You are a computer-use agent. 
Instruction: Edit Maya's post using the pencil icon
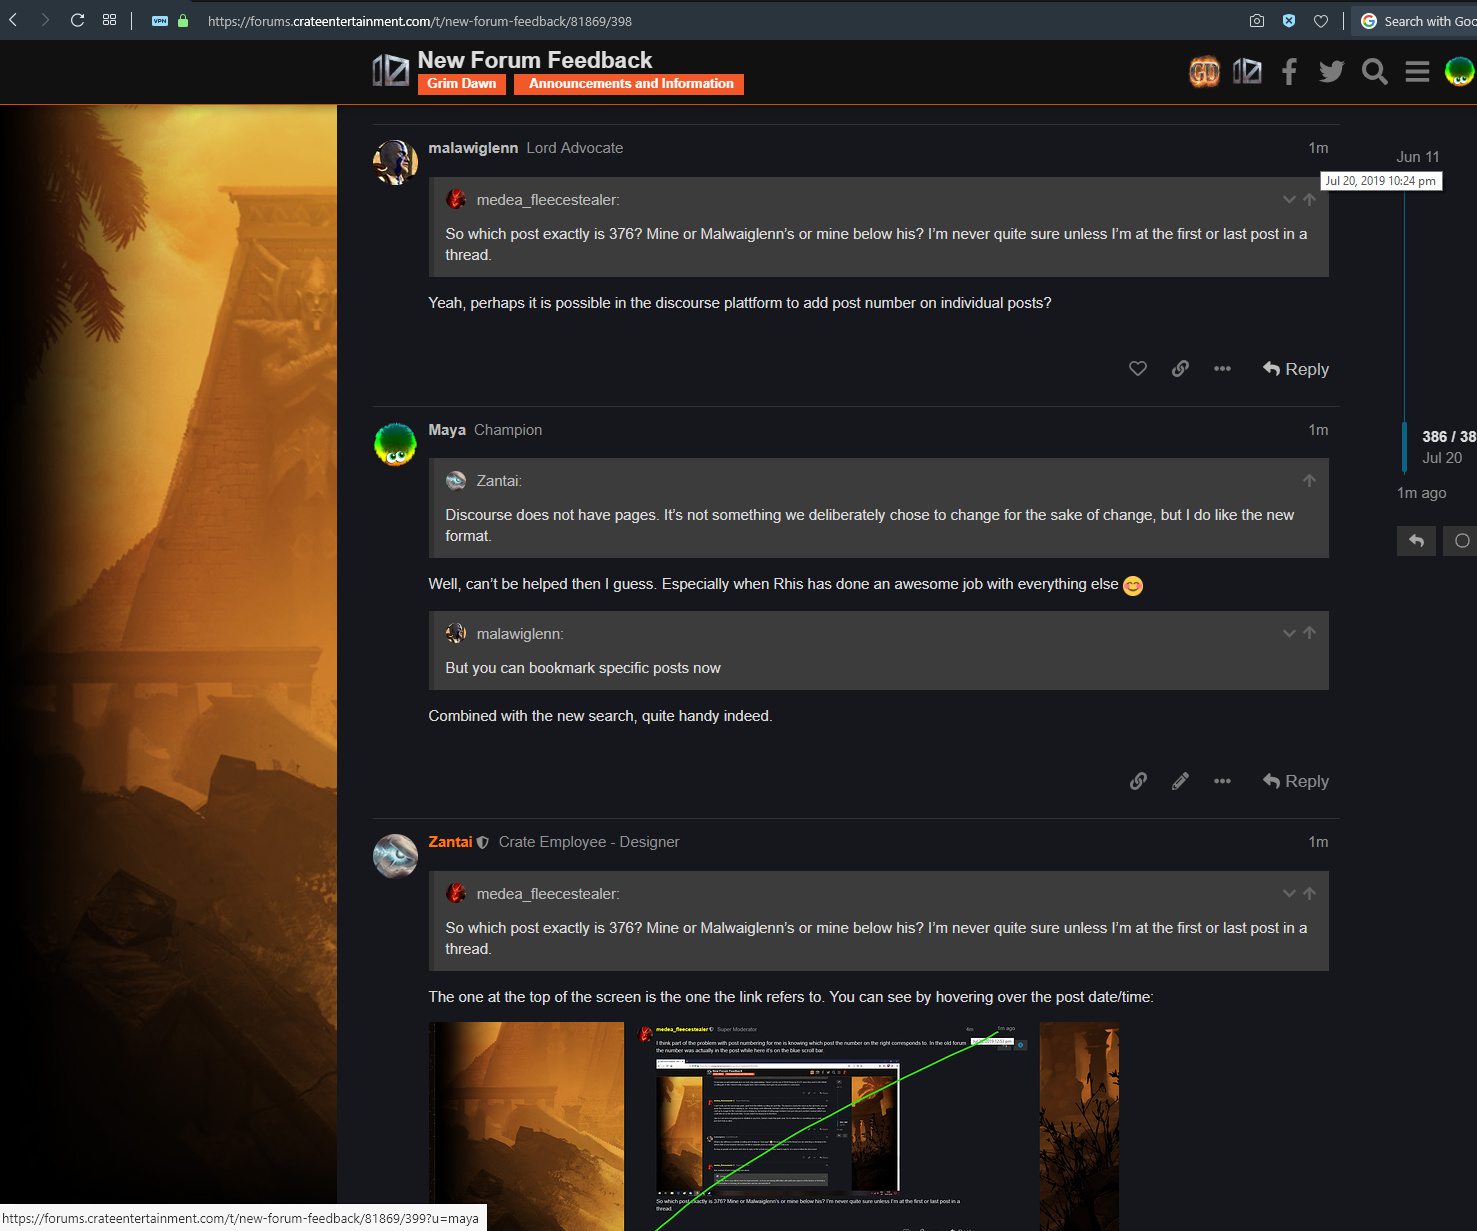pos(1180,781)
